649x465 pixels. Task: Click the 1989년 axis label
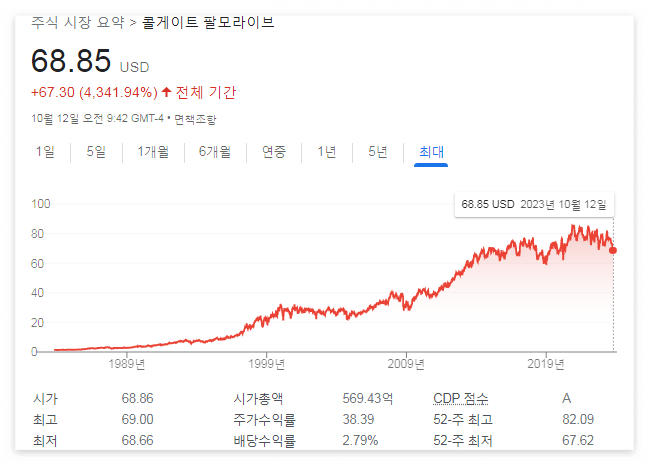coord(127,364)
